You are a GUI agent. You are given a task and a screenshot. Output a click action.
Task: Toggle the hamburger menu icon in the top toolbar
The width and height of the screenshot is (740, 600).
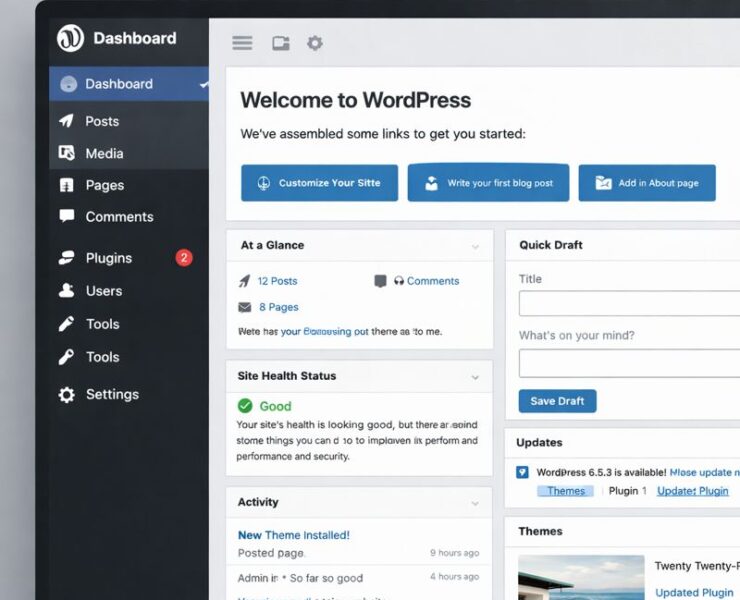(242, 43)
